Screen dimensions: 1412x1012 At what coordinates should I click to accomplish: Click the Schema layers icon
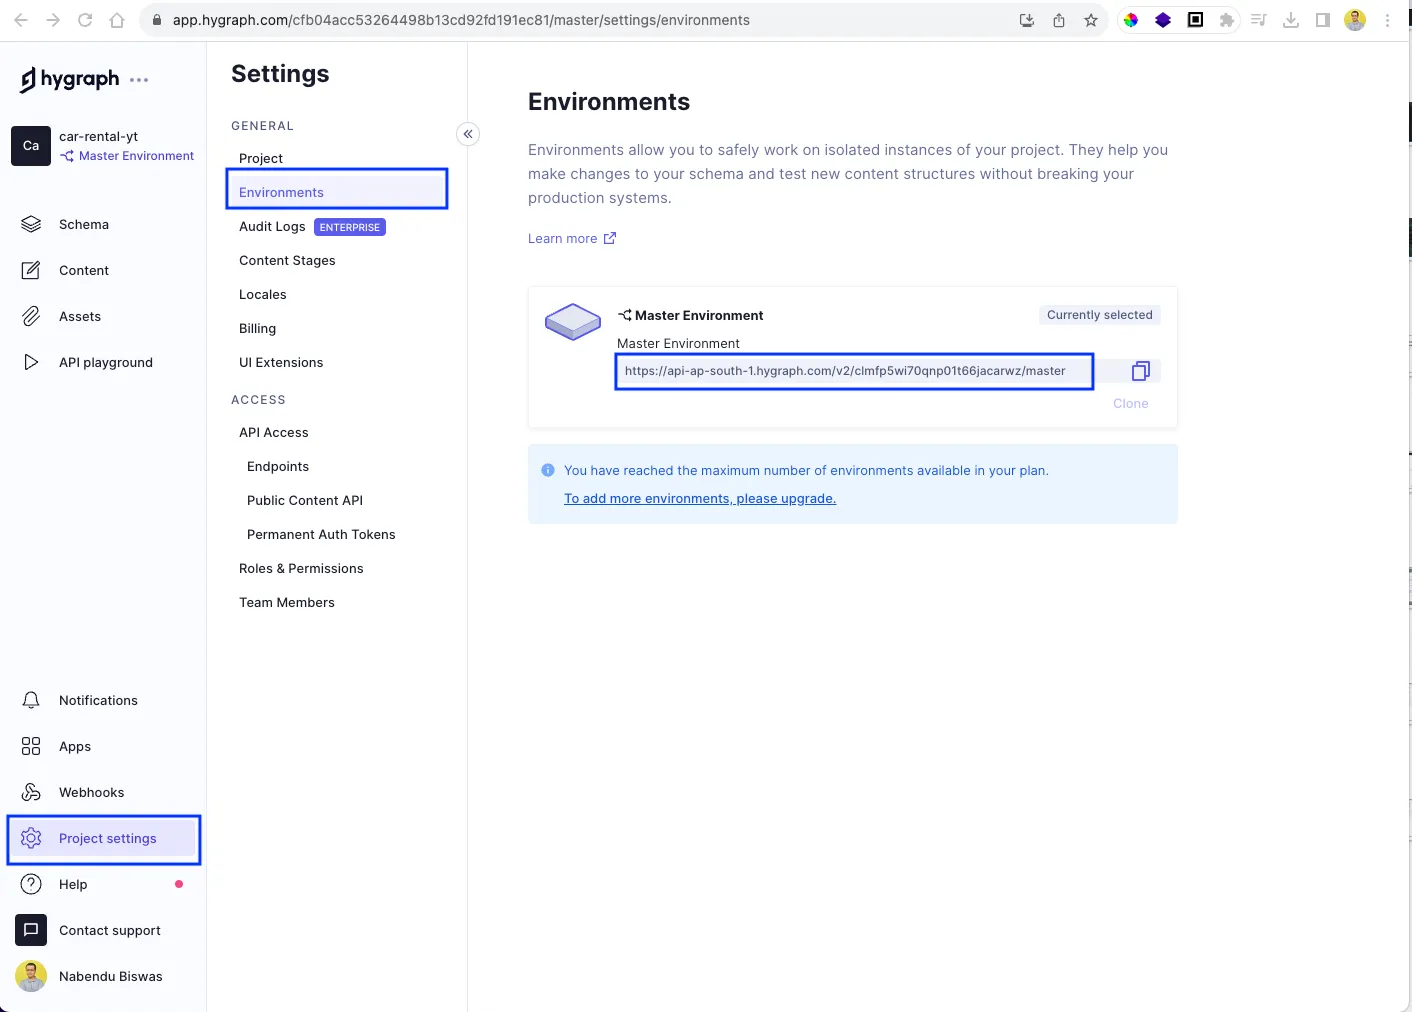coord(31,224)
